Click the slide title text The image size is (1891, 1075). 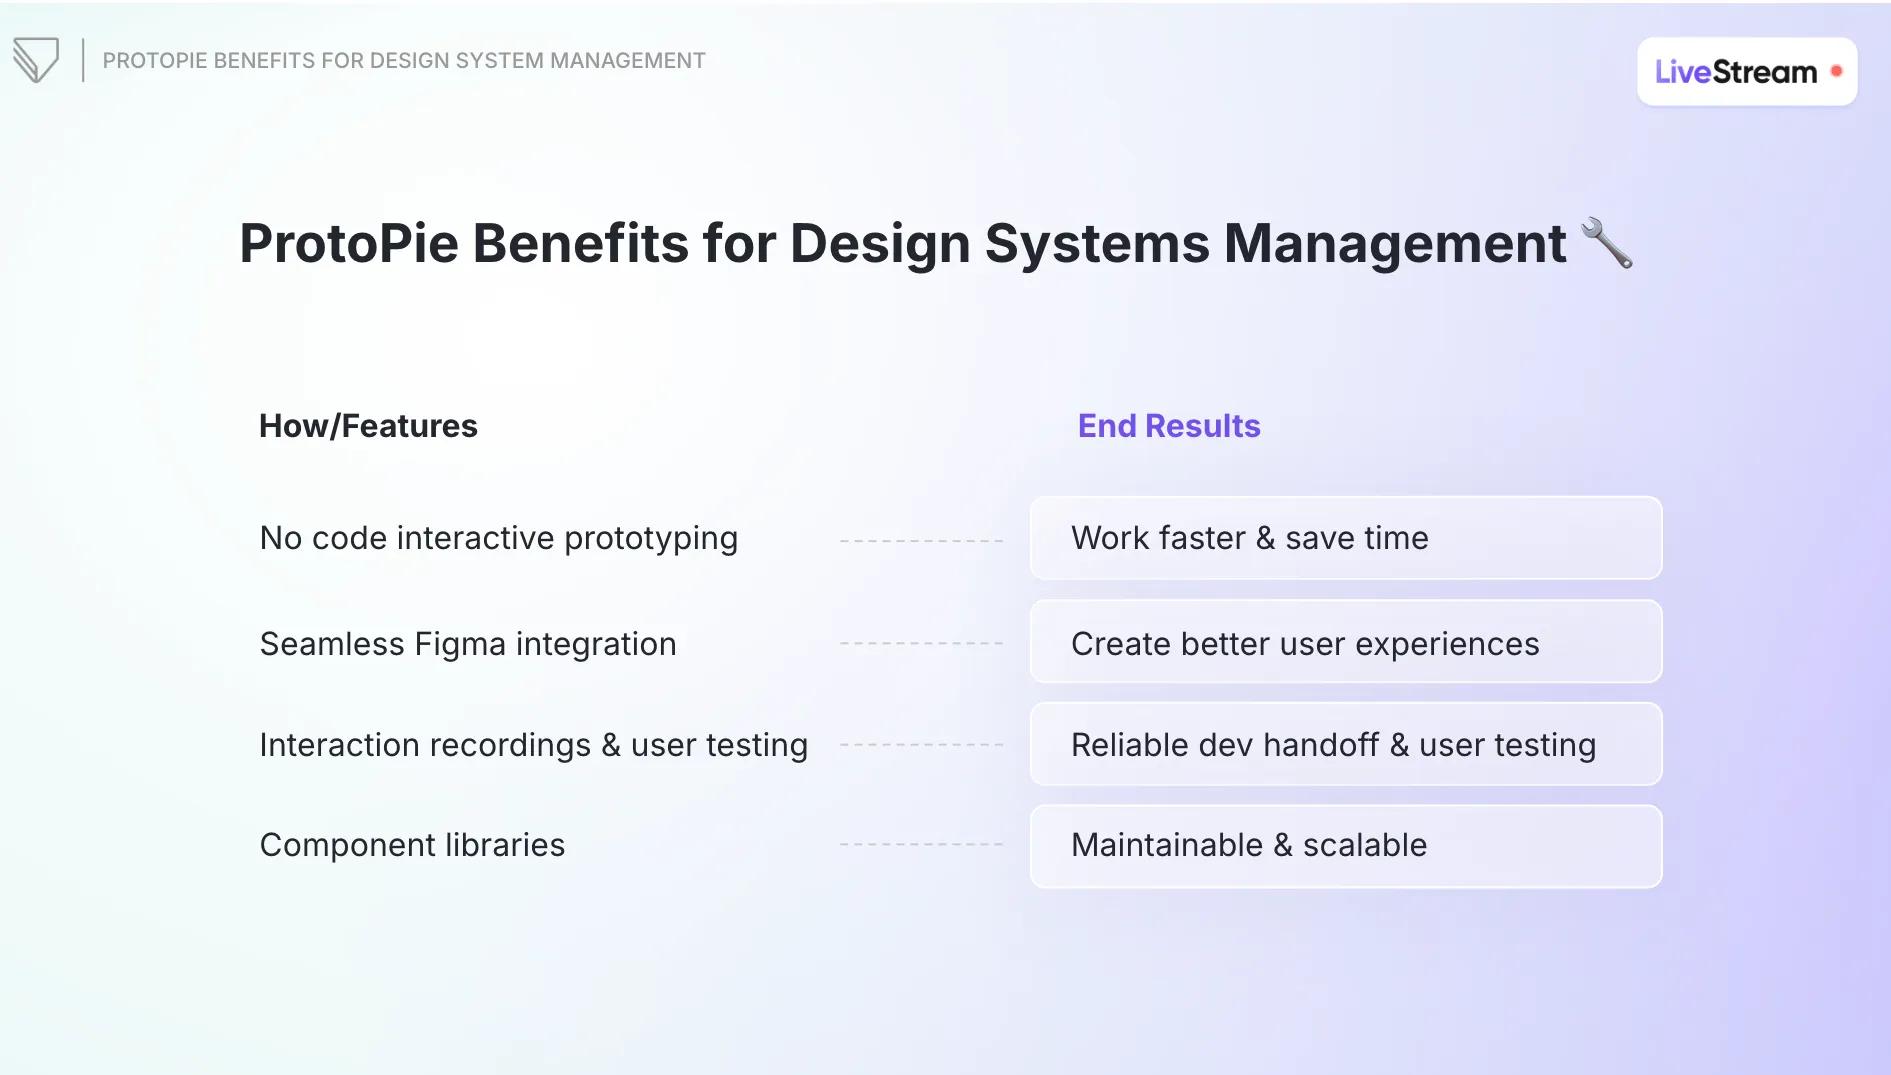pyautogui.click(x=903, y=243)
